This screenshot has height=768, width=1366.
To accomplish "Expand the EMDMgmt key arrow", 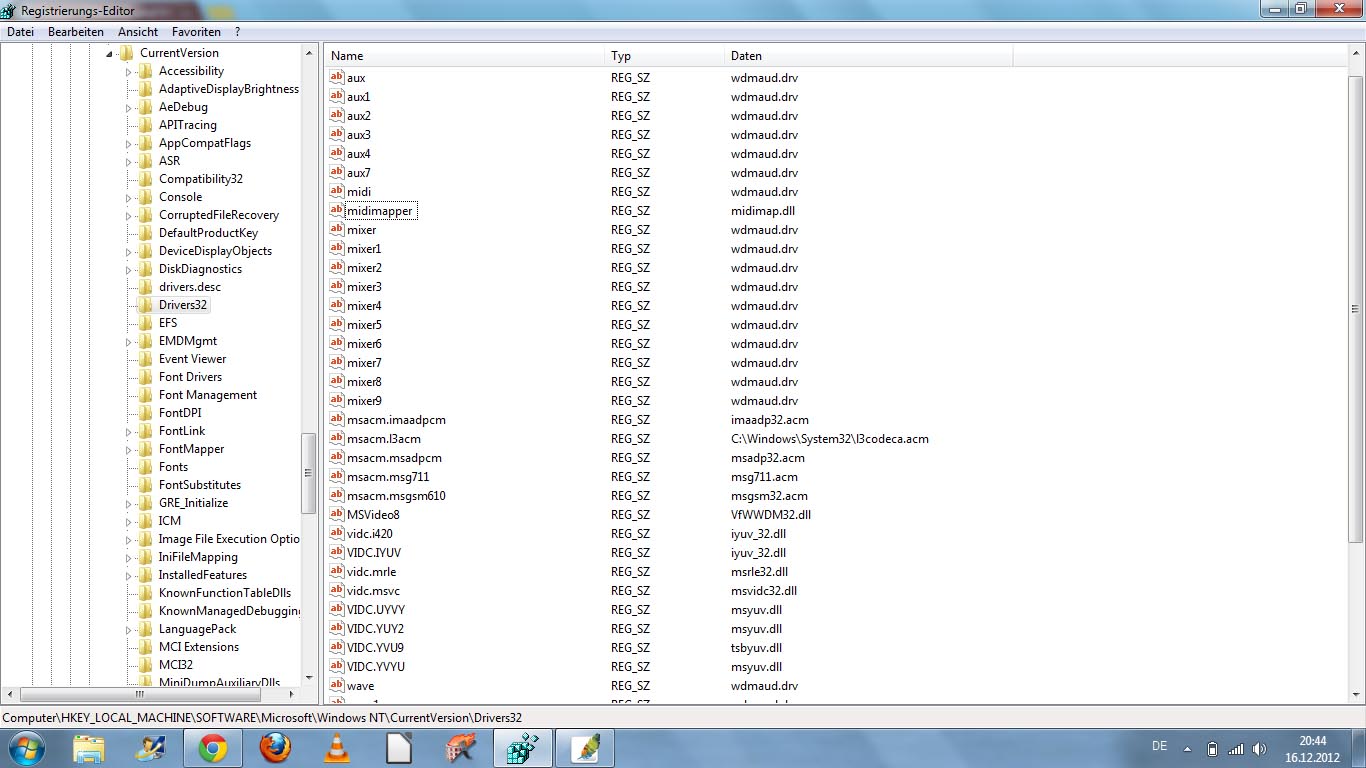I will (128, 341).
